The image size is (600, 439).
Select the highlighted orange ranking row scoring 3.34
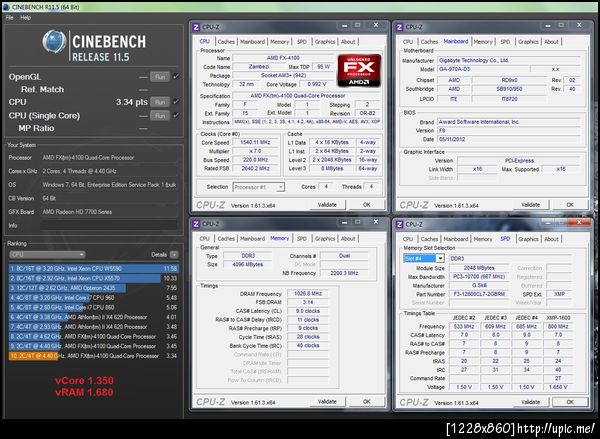[94, 356]
